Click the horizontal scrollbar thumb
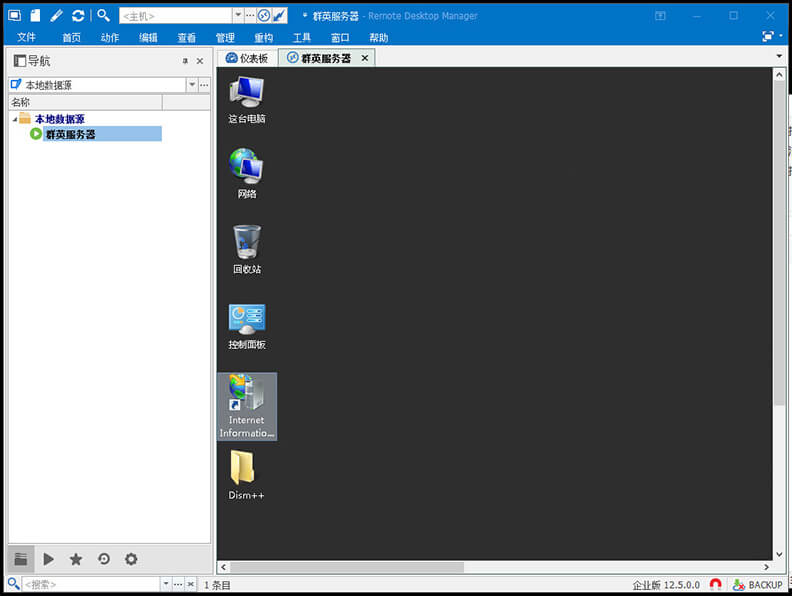This screenshot has width=792, height=596. point(346,567)
